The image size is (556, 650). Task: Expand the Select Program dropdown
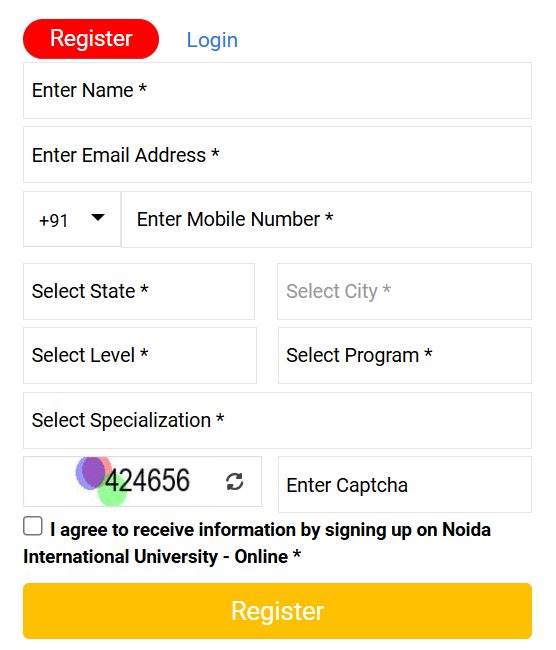point(405,355)
